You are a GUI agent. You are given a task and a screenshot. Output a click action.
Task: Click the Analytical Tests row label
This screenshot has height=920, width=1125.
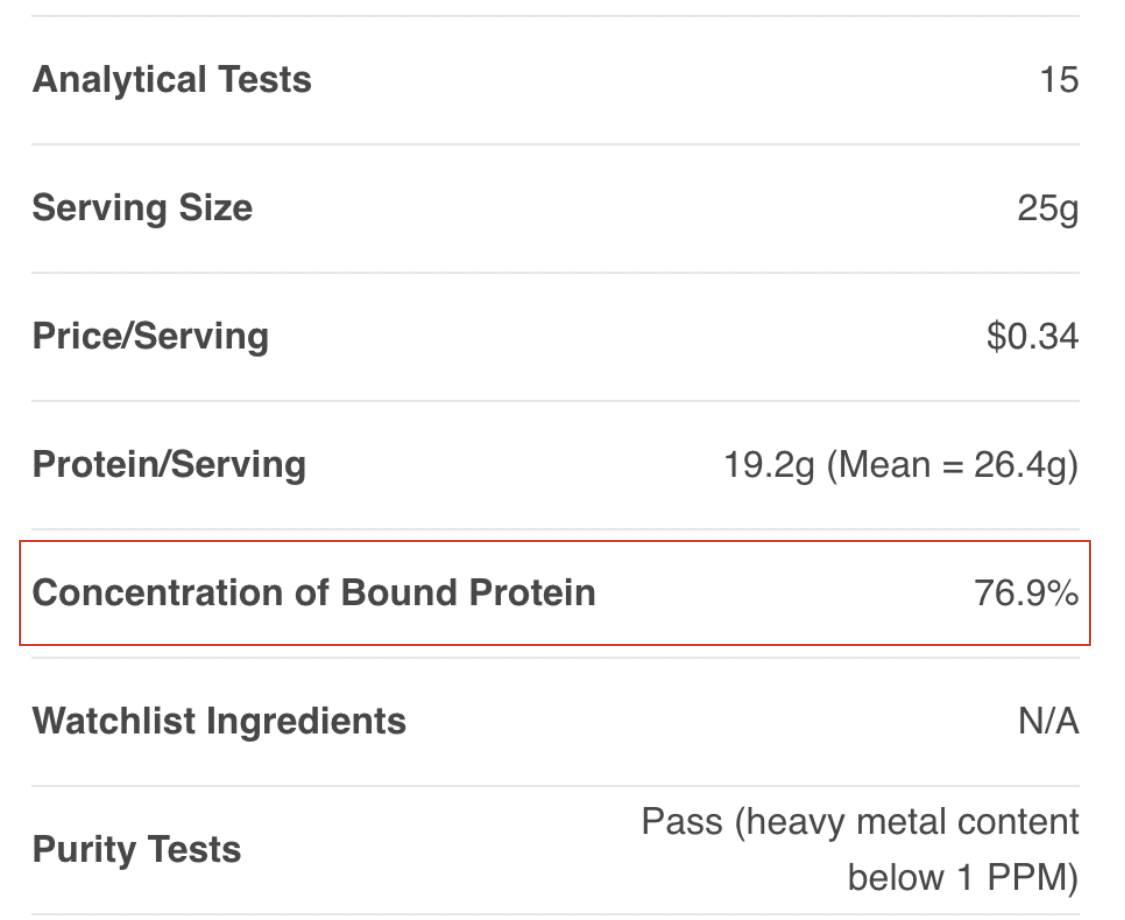(171, 80)
